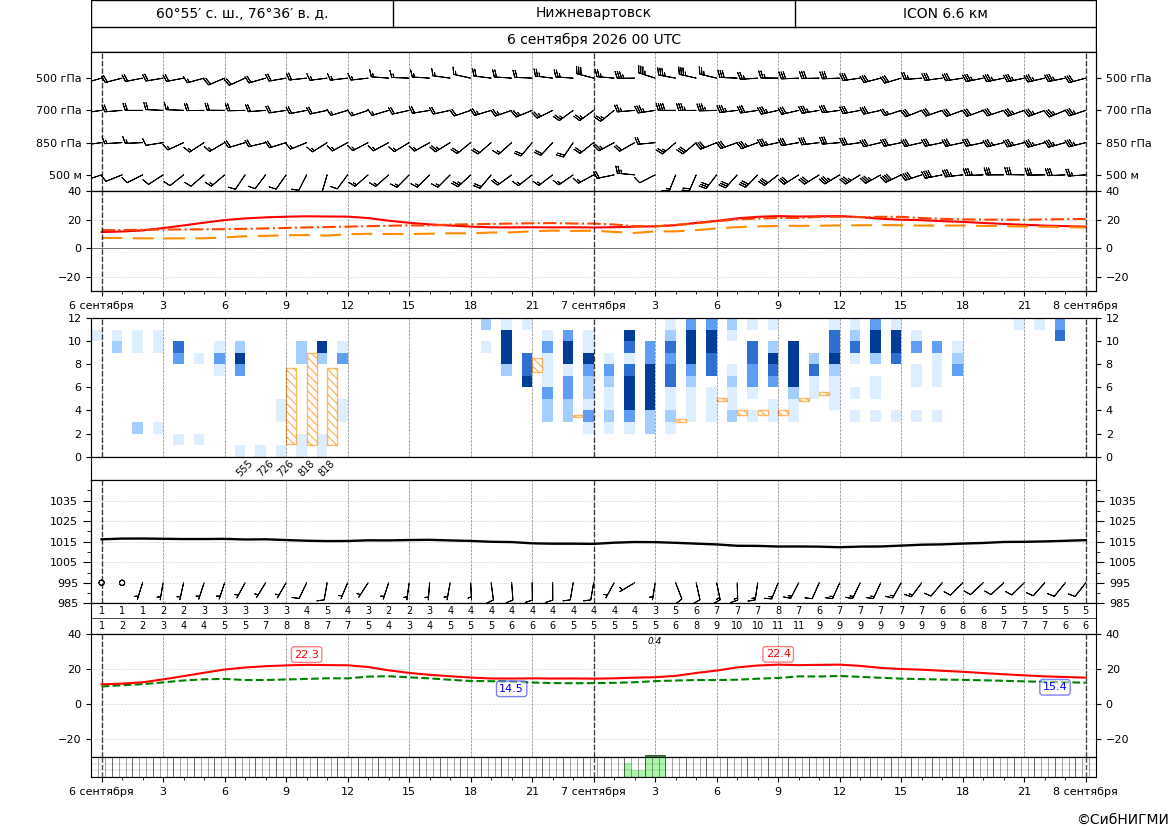Select the ICON 6.6 км model header cell

[x=945, y=13]
